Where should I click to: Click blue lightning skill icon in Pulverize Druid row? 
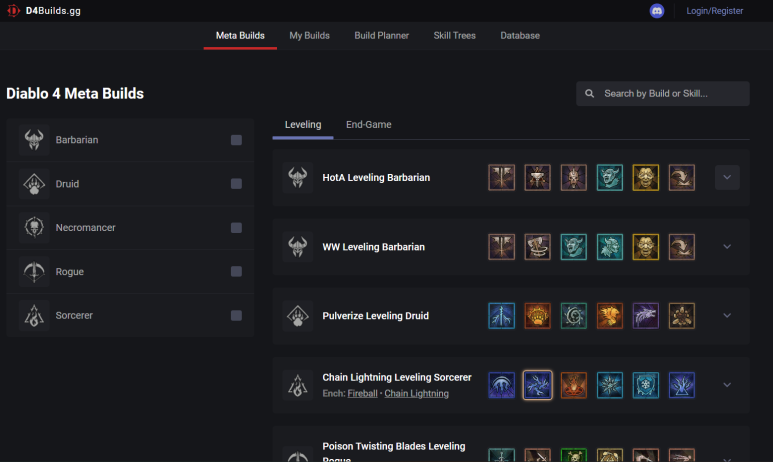tap(501, 316)
